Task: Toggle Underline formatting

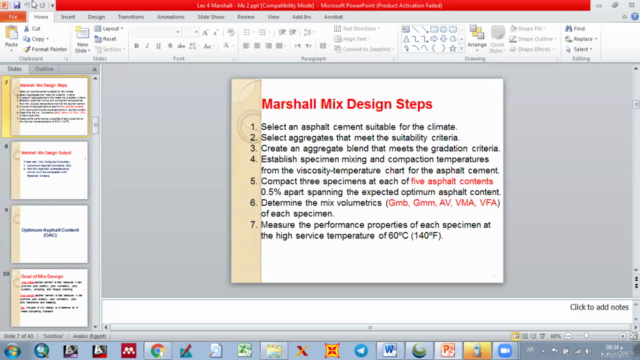Action: pyautogui.click(x=158, y=46)
